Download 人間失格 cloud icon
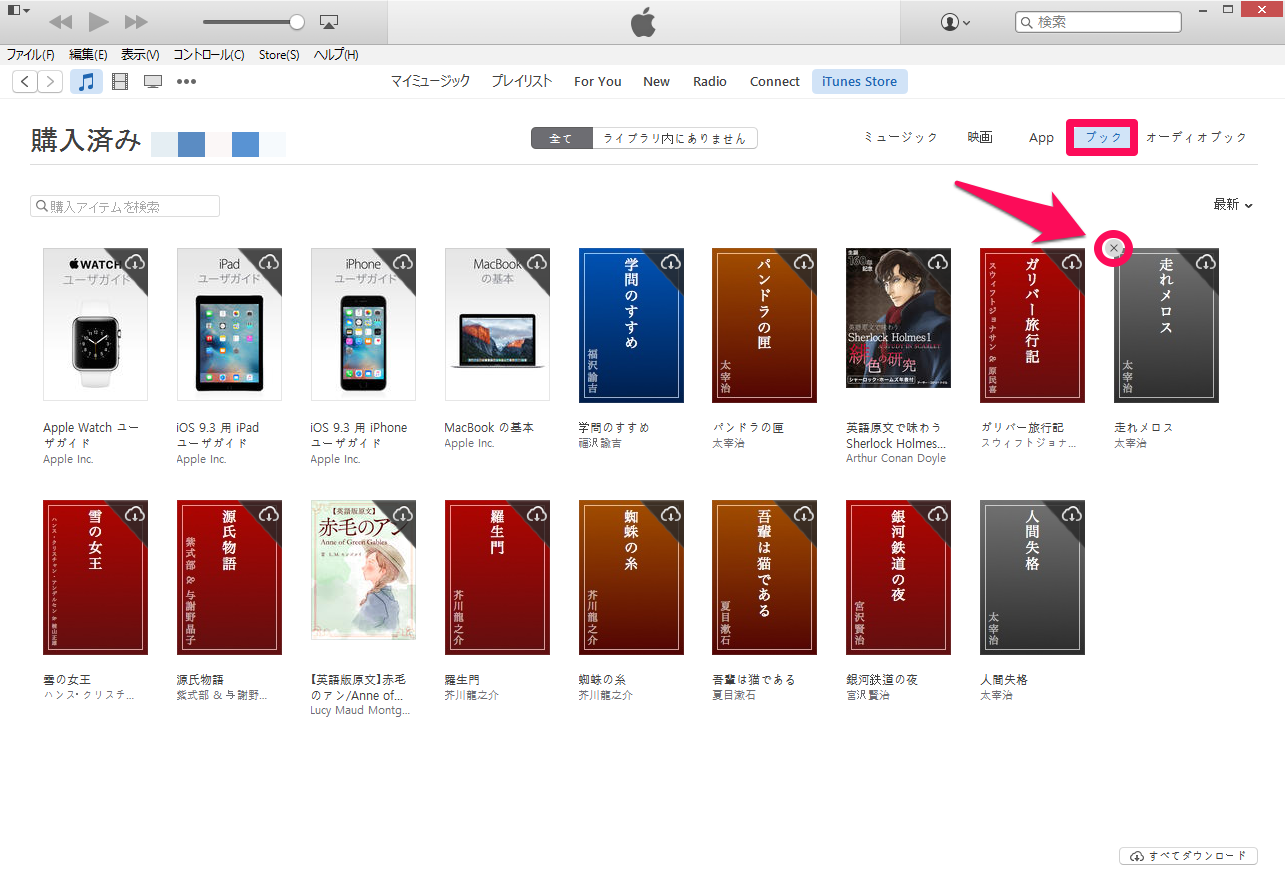The width and height of the screenshot is (1285, 877). click(x=1072, y=514)
